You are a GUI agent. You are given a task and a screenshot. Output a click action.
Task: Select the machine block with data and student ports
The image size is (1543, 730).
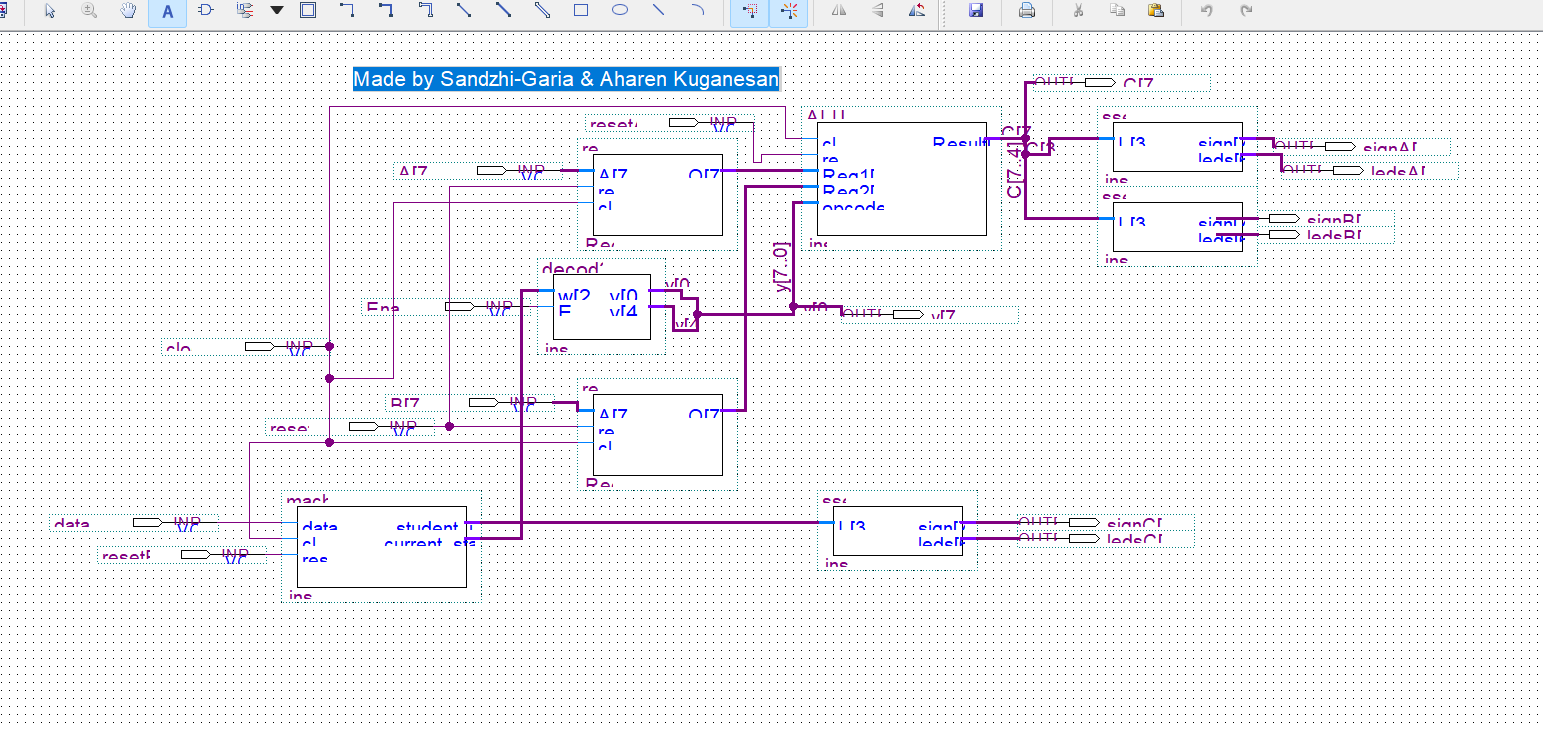(382, 547)
